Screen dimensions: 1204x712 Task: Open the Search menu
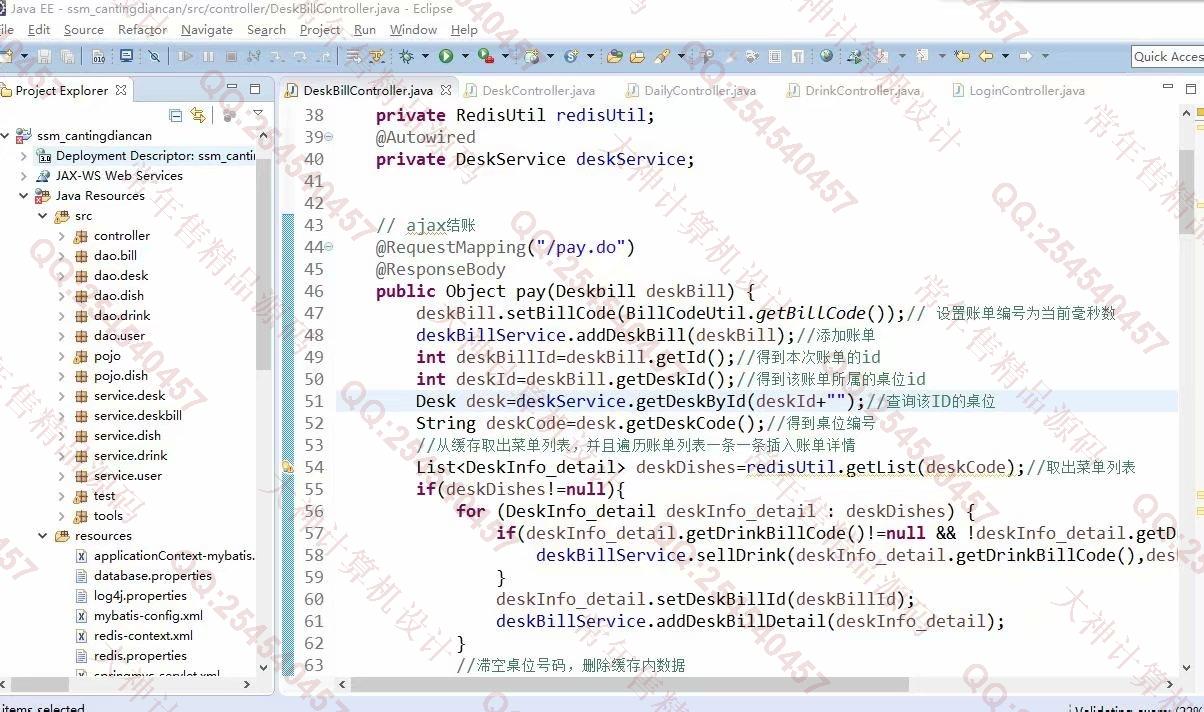[266, 30]
